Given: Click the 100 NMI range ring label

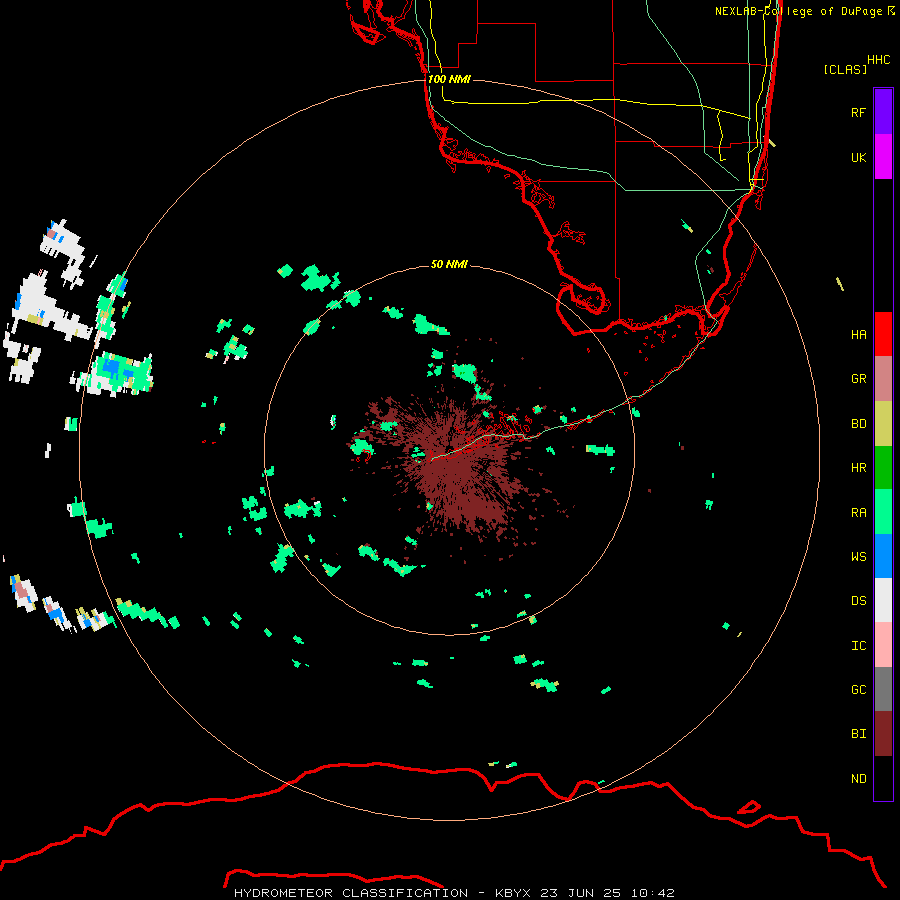Looking at the screenshot, I should [x=449, y=79].
